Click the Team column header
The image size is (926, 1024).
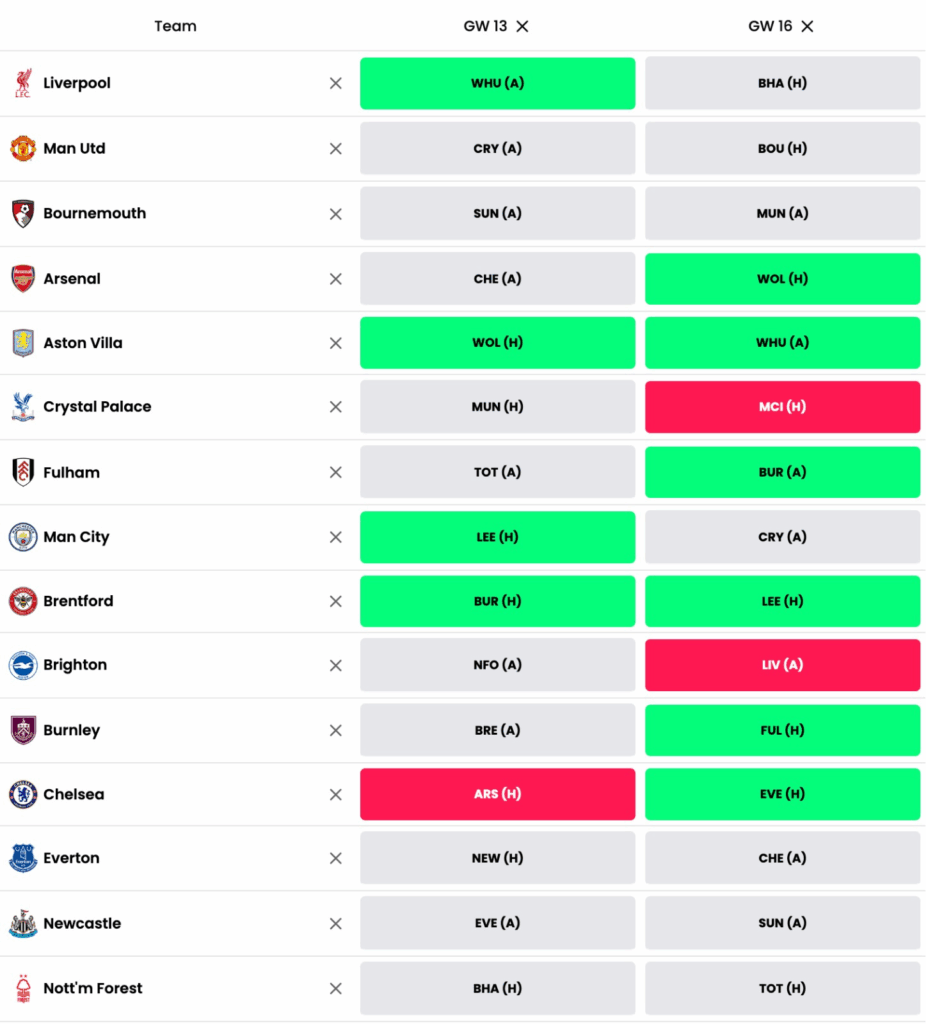[175, 27]
